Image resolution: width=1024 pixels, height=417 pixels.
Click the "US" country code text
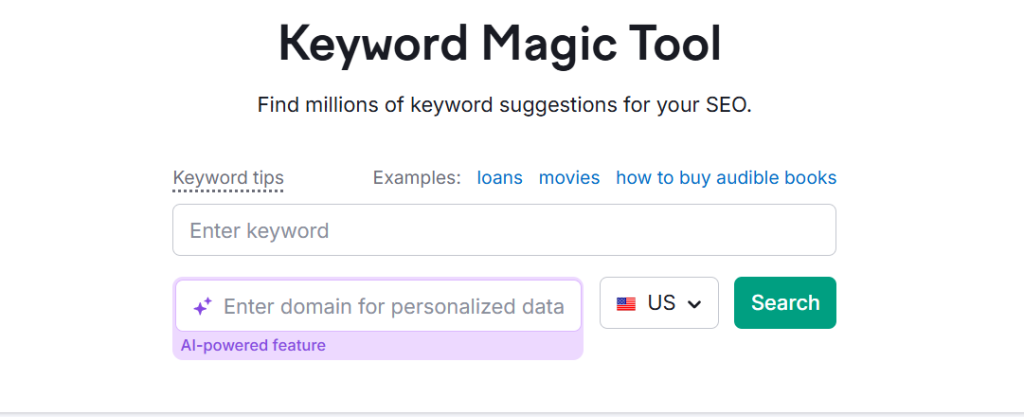pyautogui.click(x=662, y=303)
